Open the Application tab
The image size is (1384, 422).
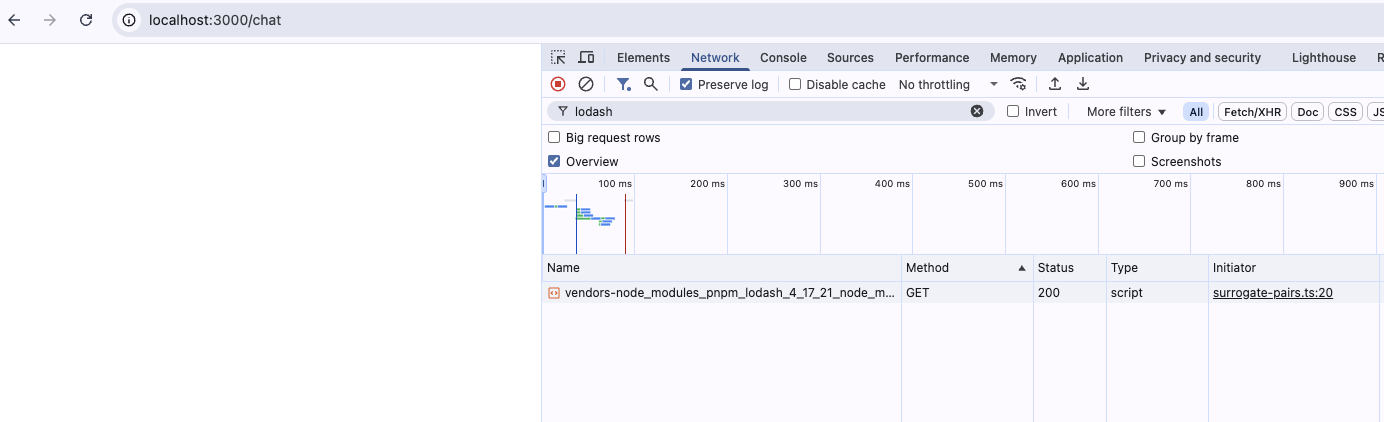(1090, 58)
